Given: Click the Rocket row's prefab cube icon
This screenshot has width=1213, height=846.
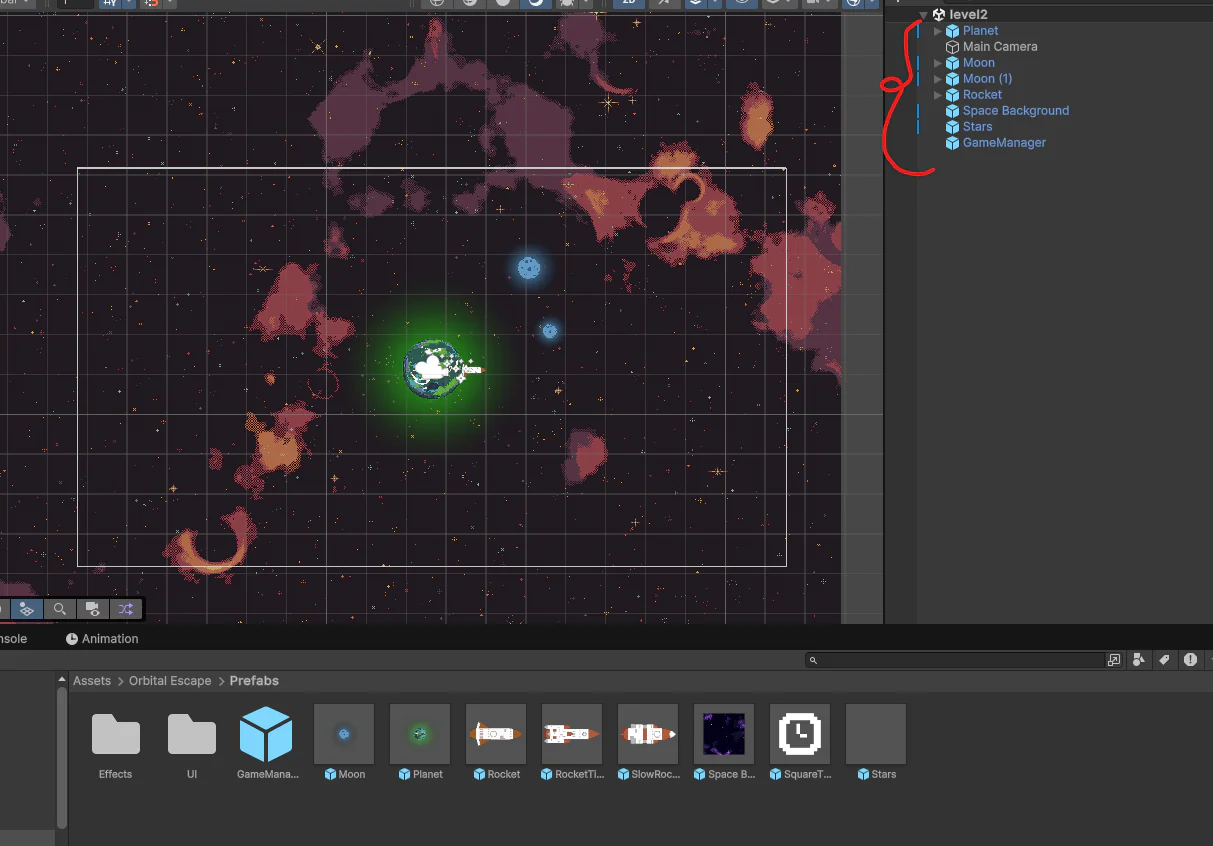Looking at the screenshot, I should [x=952, y=95].
